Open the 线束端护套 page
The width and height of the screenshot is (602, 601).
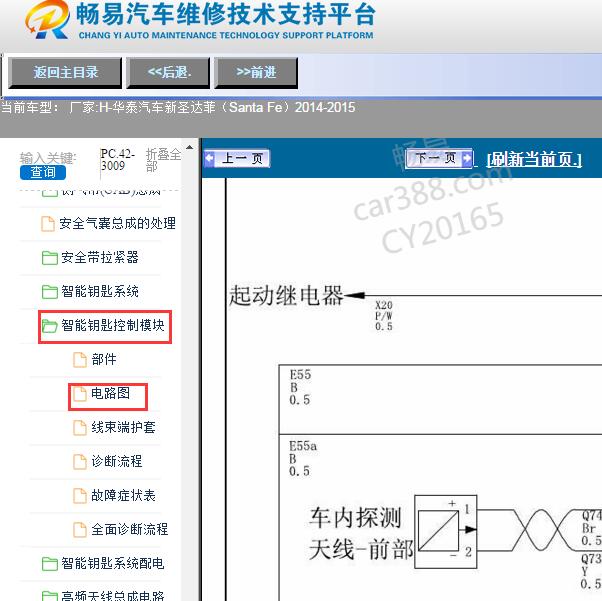coord(123,427)
